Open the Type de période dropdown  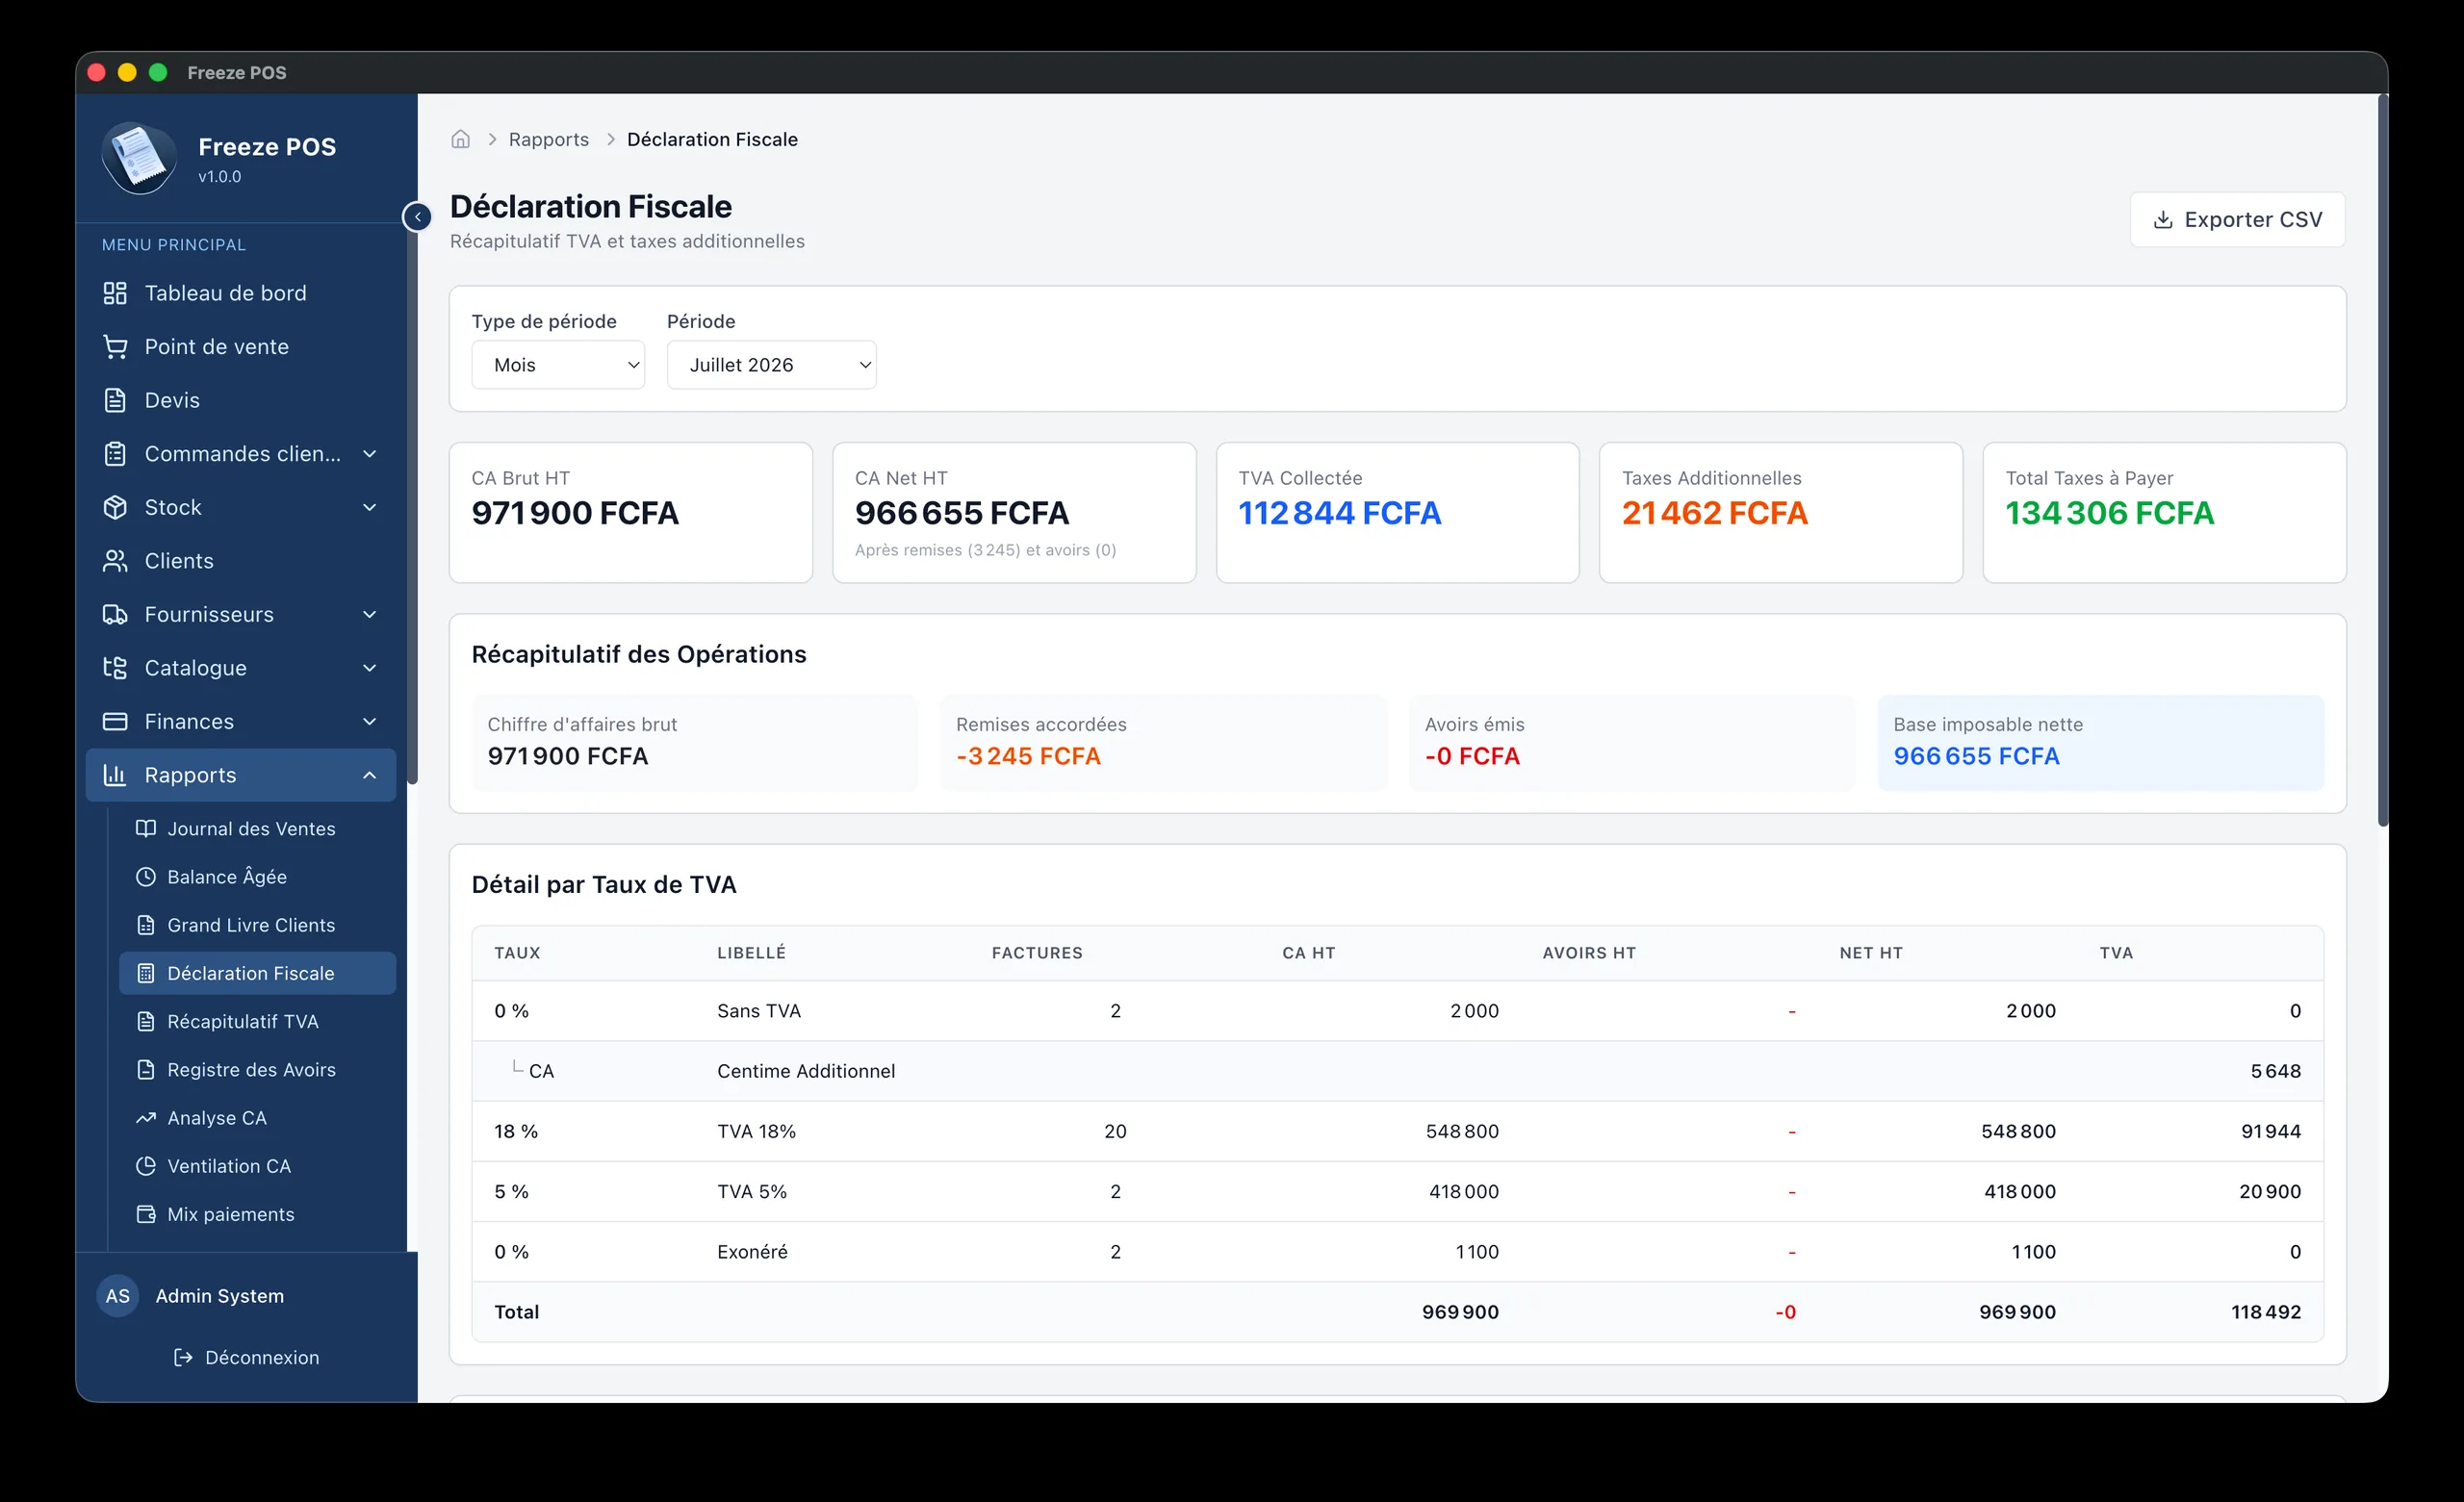558,365
